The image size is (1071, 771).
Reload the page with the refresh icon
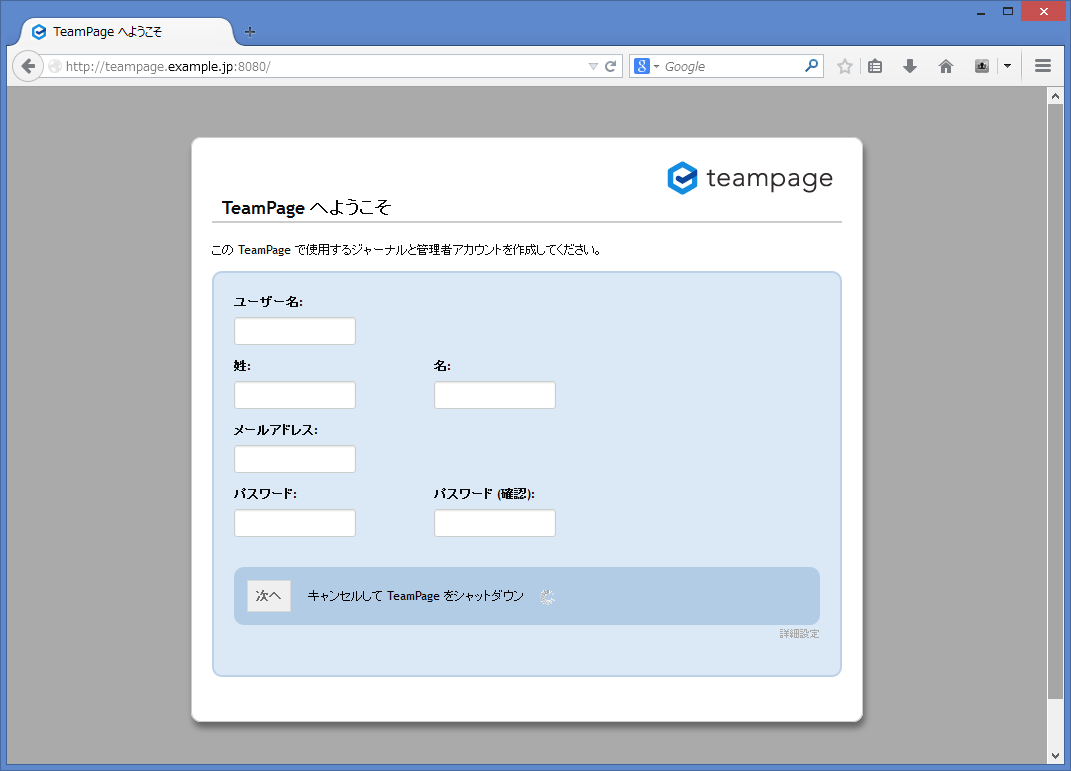coord(610,65)
